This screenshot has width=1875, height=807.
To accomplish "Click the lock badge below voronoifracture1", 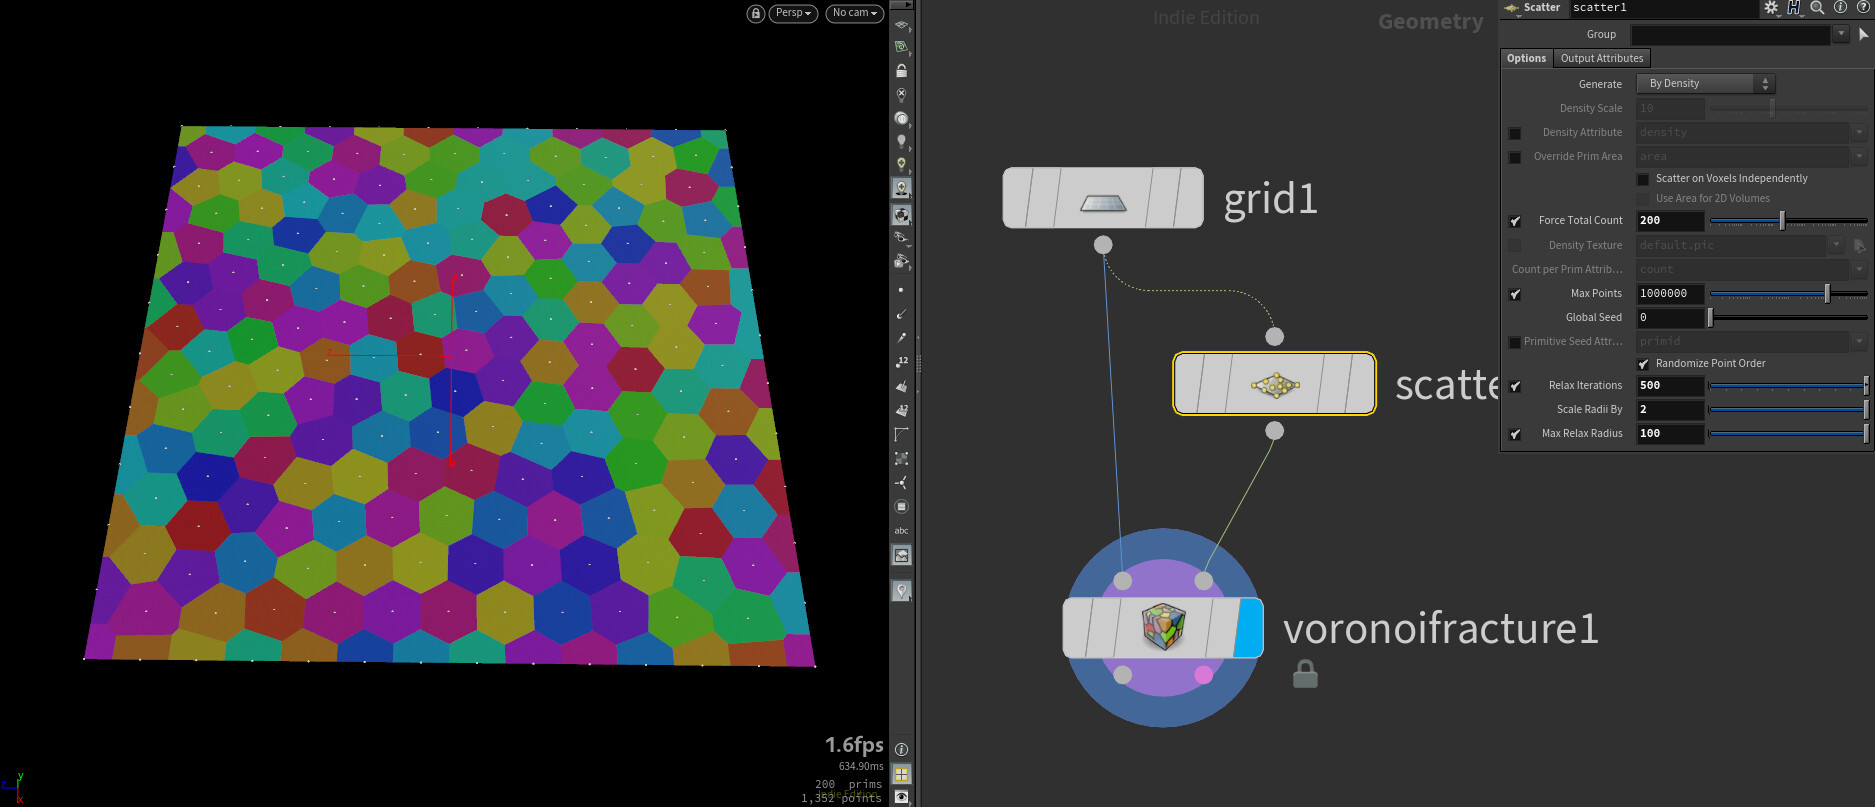I will click(x=1305, y=674).
